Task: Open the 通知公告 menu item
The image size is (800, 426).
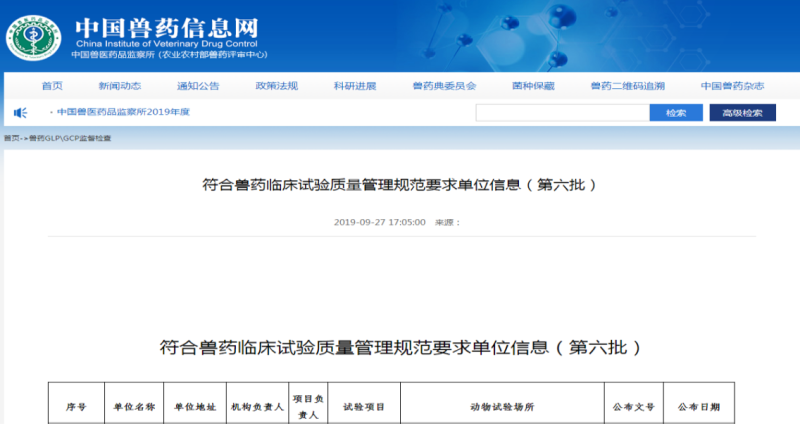Action: click(x=198, y=86)
